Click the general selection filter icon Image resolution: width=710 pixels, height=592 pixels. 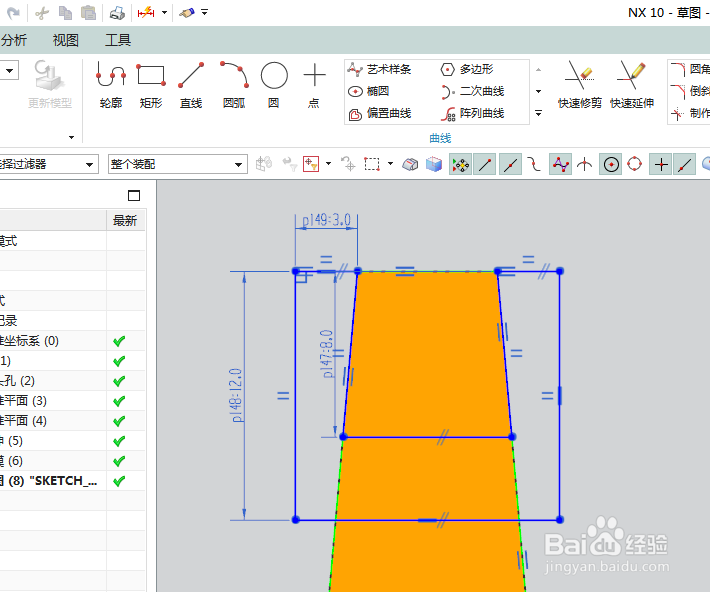[311, 164]
